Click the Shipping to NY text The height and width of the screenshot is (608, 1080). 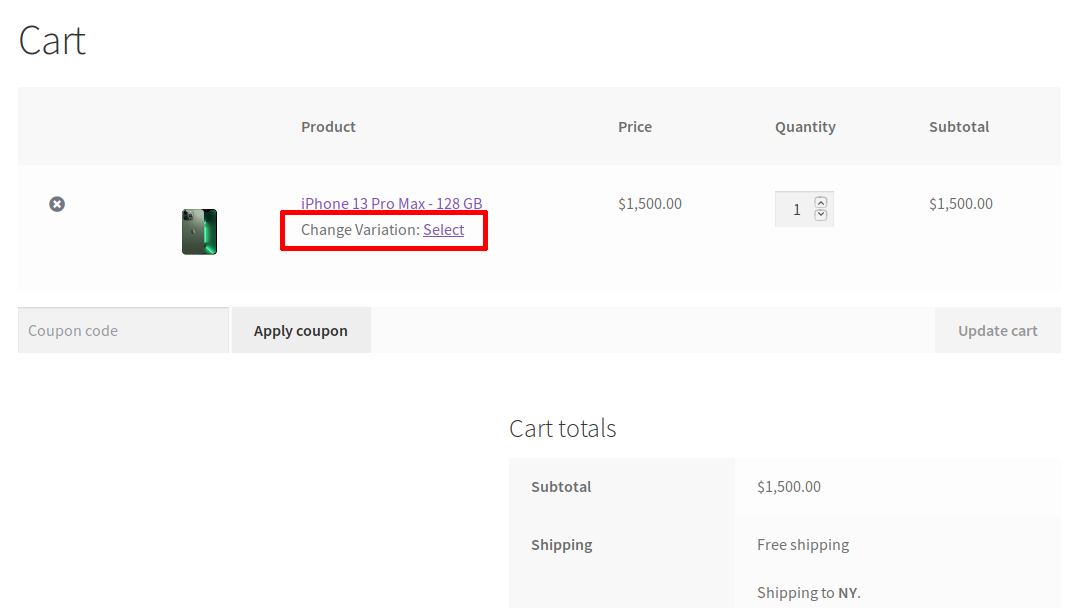coord(808,593)
